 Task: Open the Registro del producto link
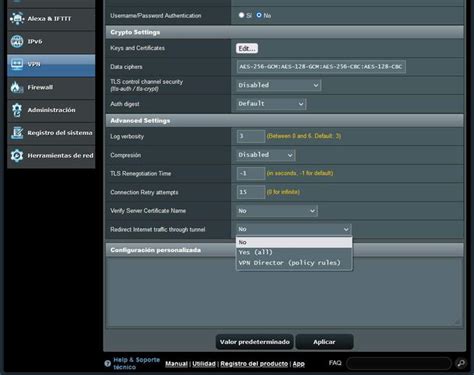[x=254, y=364]
